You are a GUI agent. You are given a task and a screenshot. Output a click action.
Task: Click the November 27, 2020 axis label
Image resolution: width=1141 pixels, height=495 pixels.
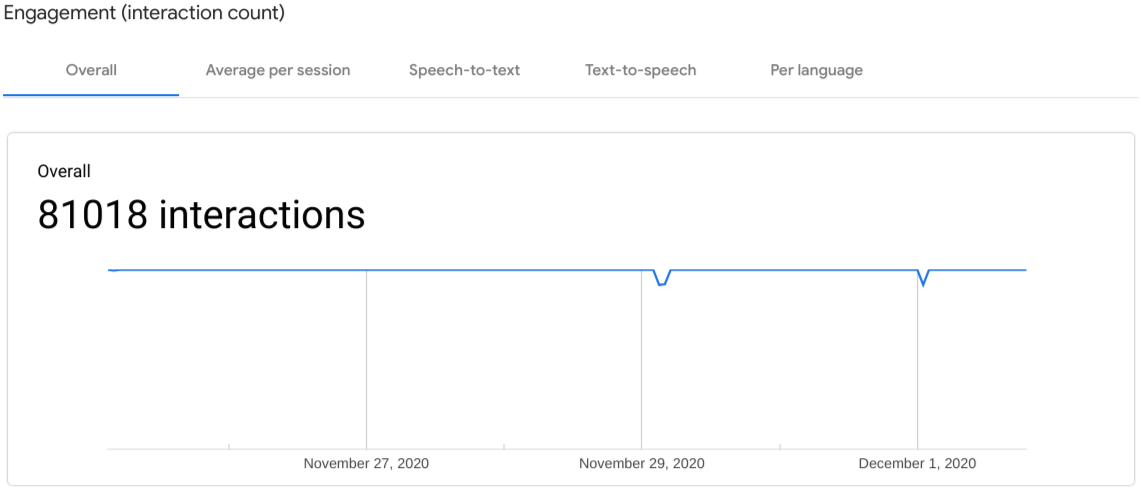(x=366, y=464)
